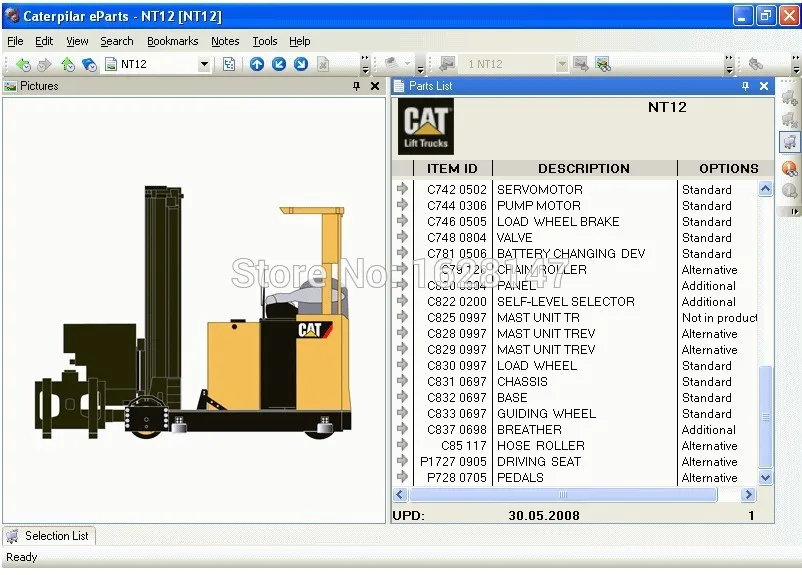Viewport: 802px width, 575px height.
Task: Click the arrow icon for SERVOMOTOR row
Action: coord(402,188)
